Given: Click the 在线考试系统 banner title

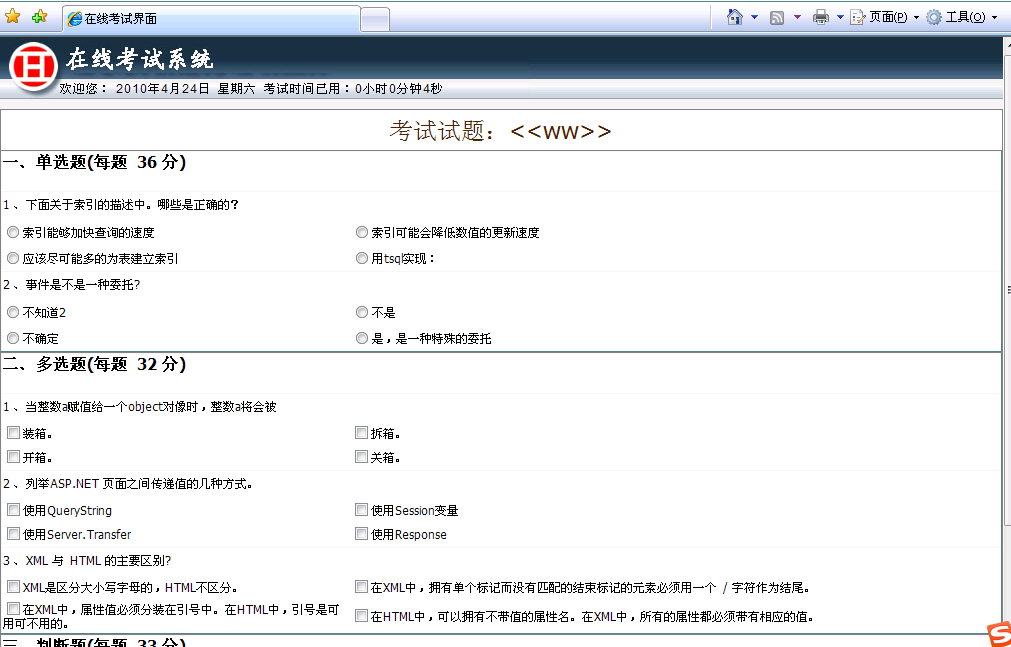Looking at the screenshot, I should coord(139,59).
